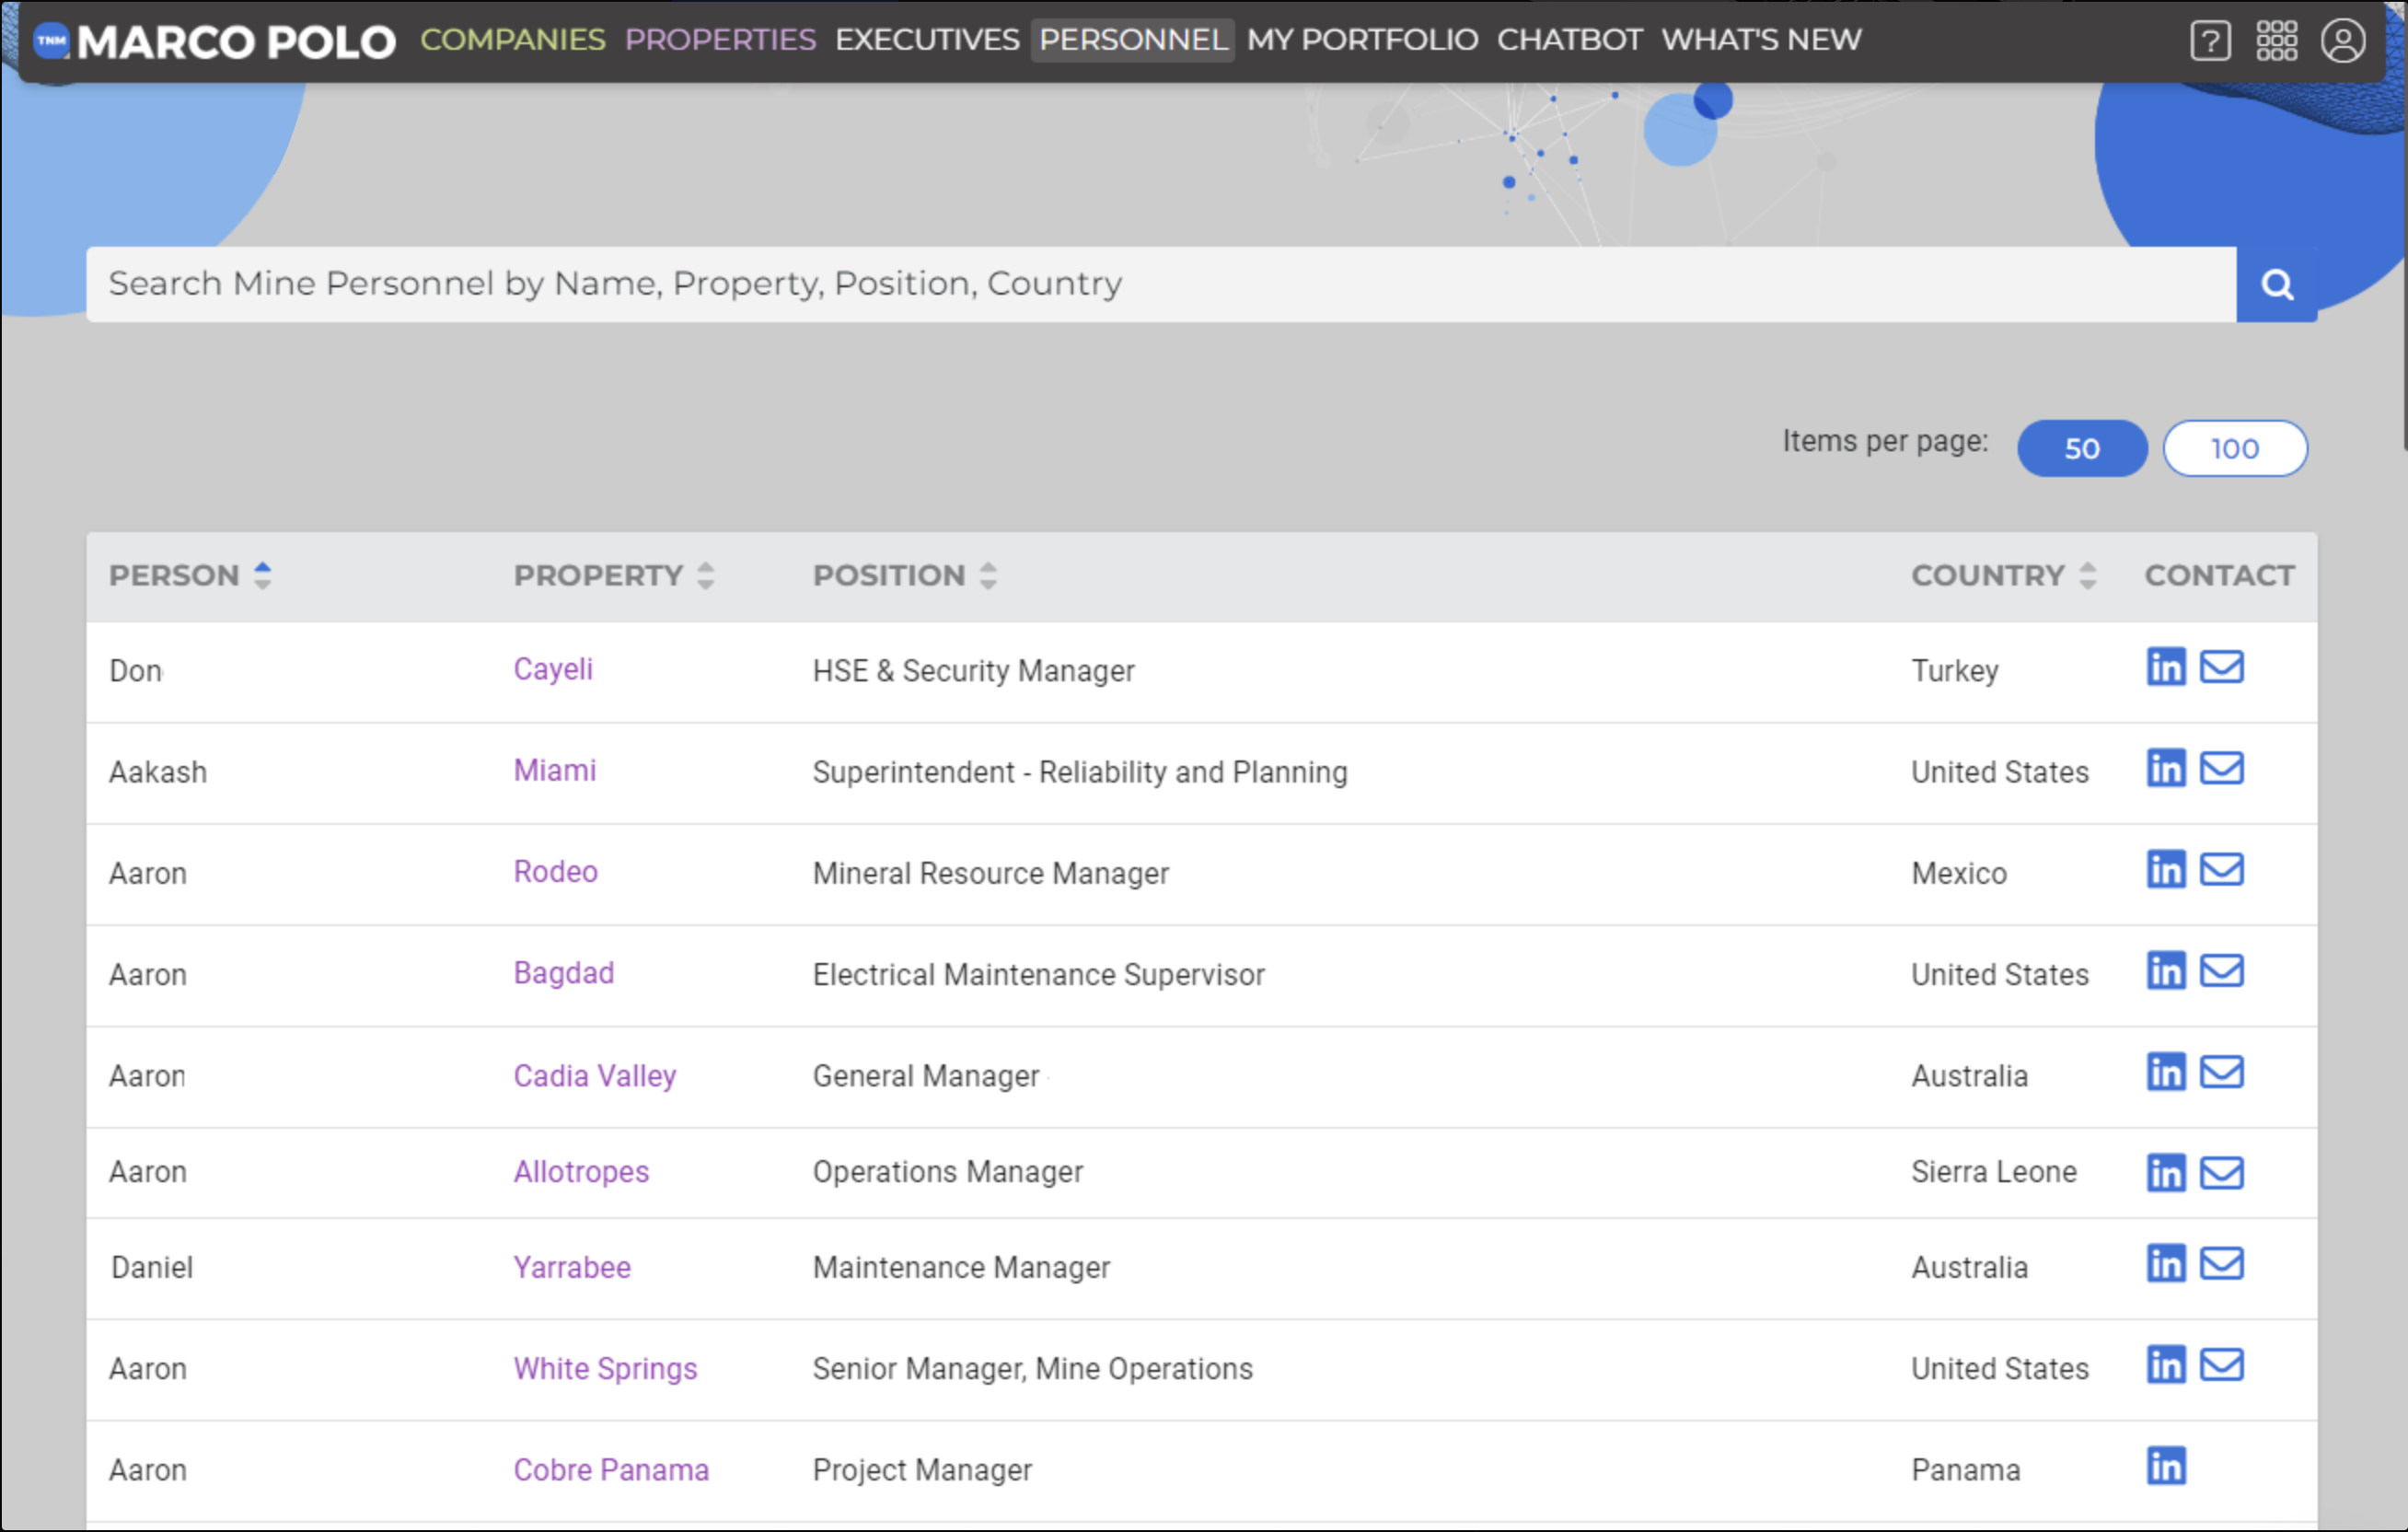
Task: Email the Cadia Valley General Manager
Action: [2222, 1072]
